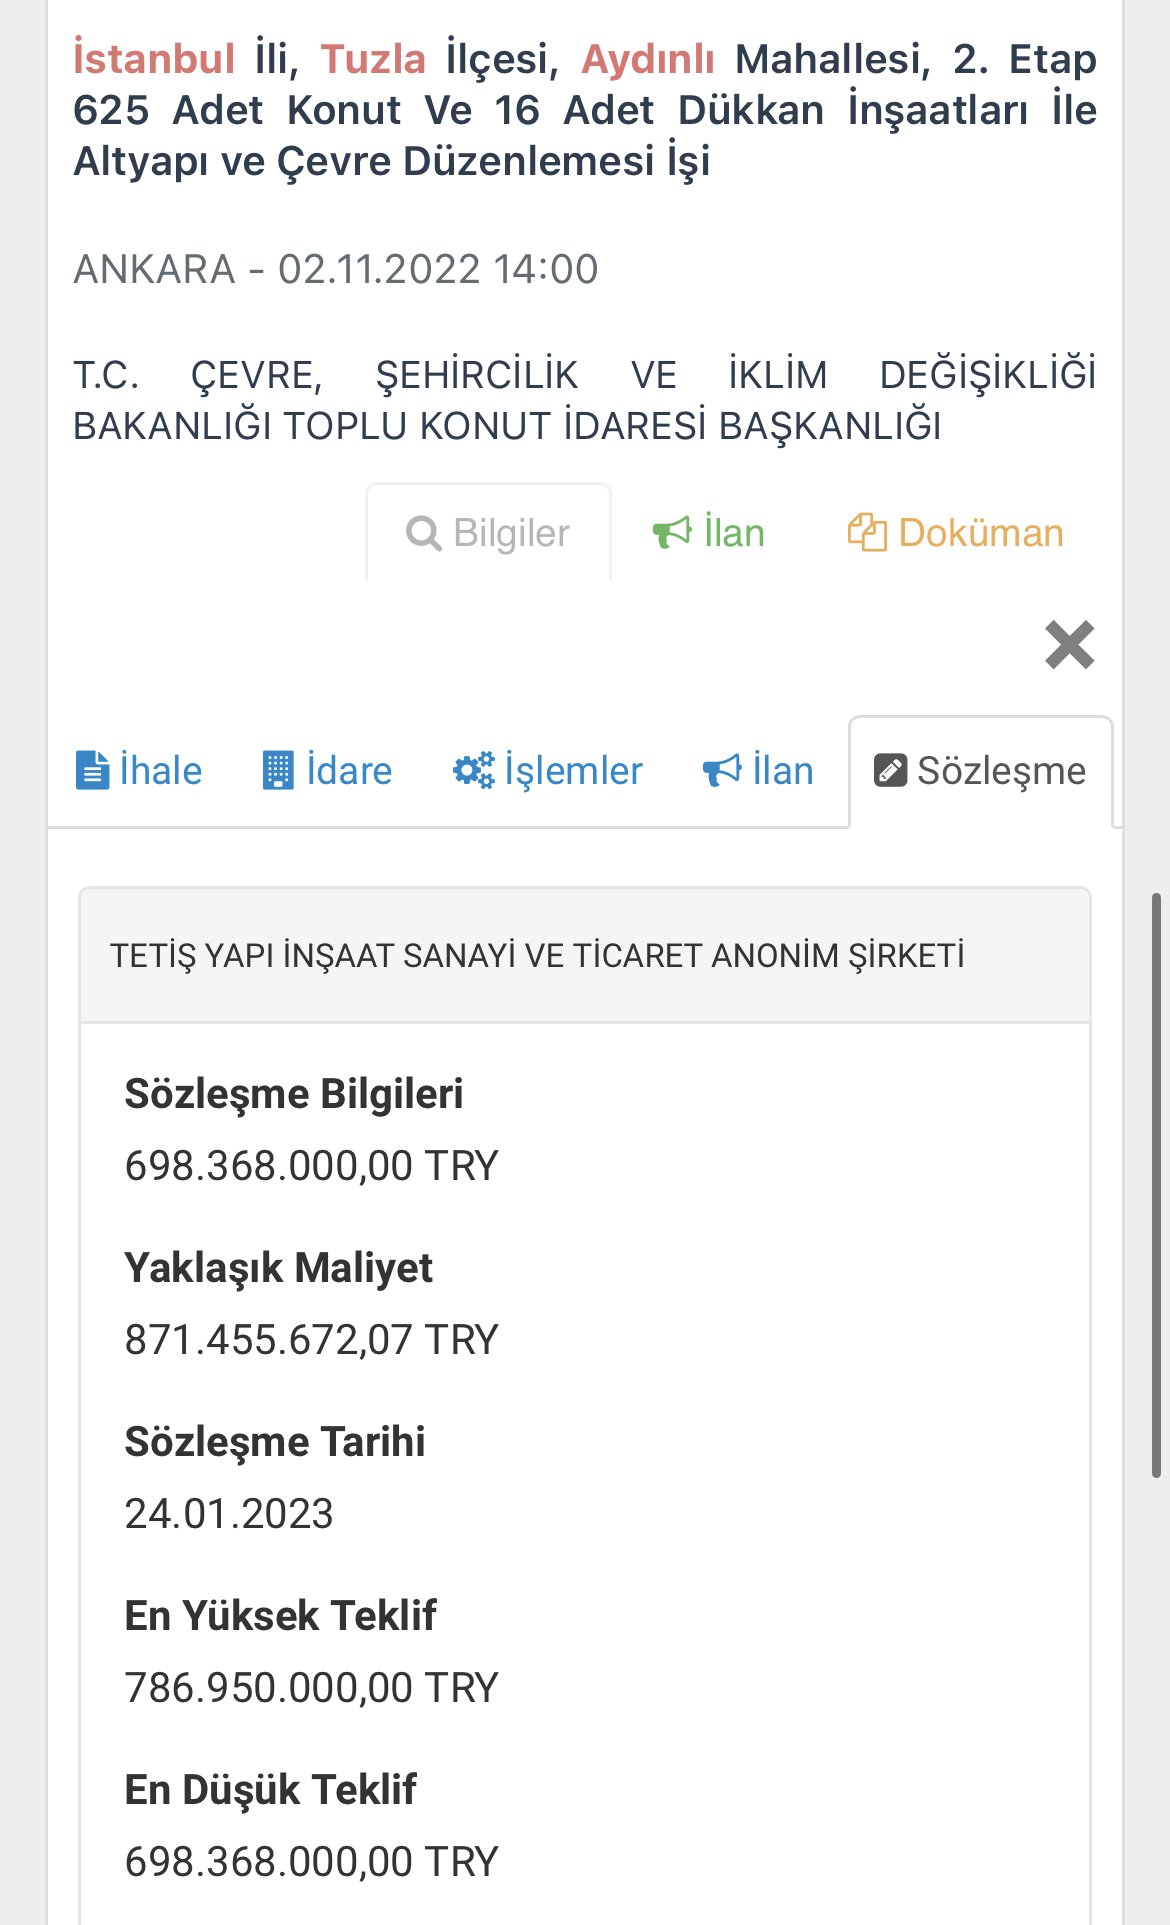Click the İşlemler gears icon

pyautogui.click(x=473, y=771)
